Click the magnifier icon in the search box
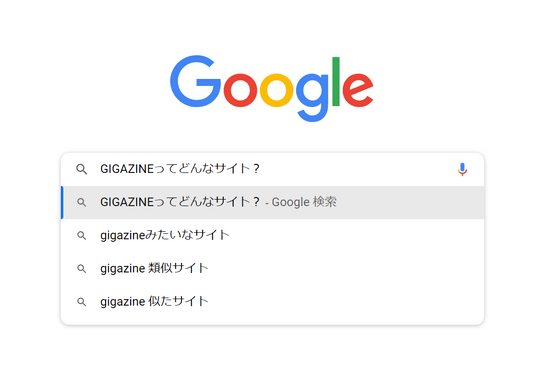The image size is (560, 367). click(x=82, y=169)
